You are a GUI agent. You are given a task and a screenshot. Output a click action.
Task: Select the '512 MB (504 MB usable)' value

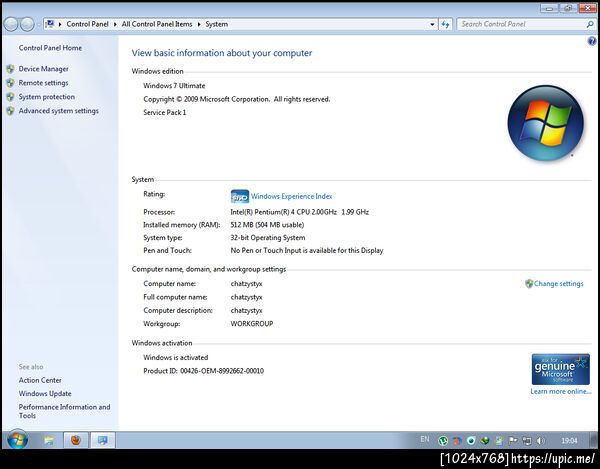tap(267, 225)
